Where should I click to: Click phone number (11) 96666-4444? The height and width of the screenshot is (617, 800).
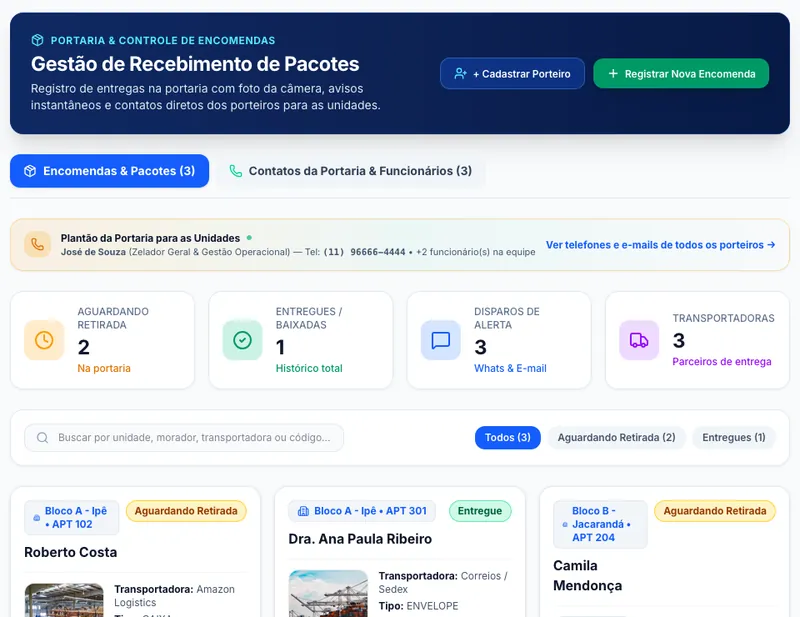click(x=364, y=252)
